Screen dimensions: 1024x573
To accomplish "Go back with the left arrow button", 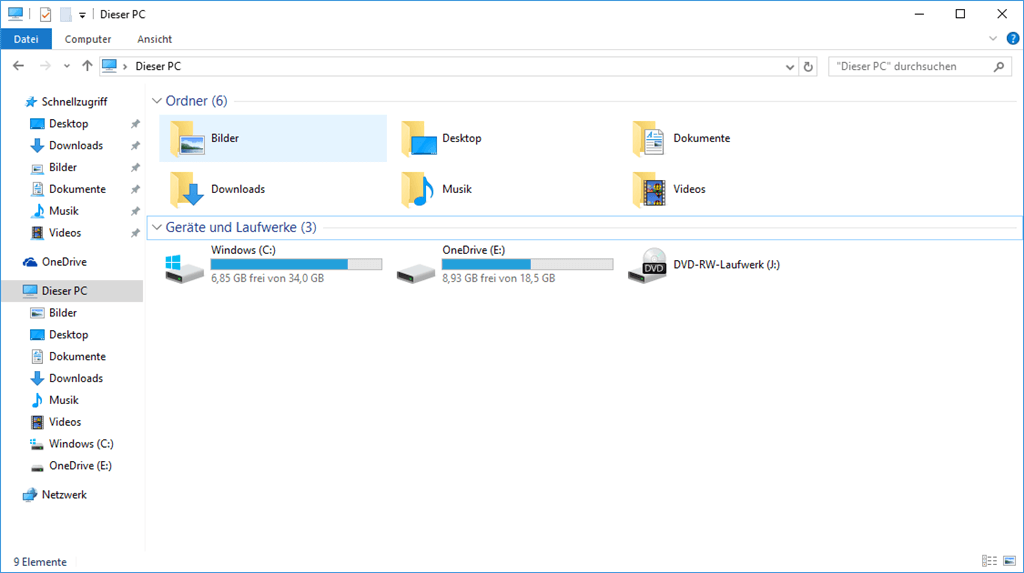I will coord(18,66).
